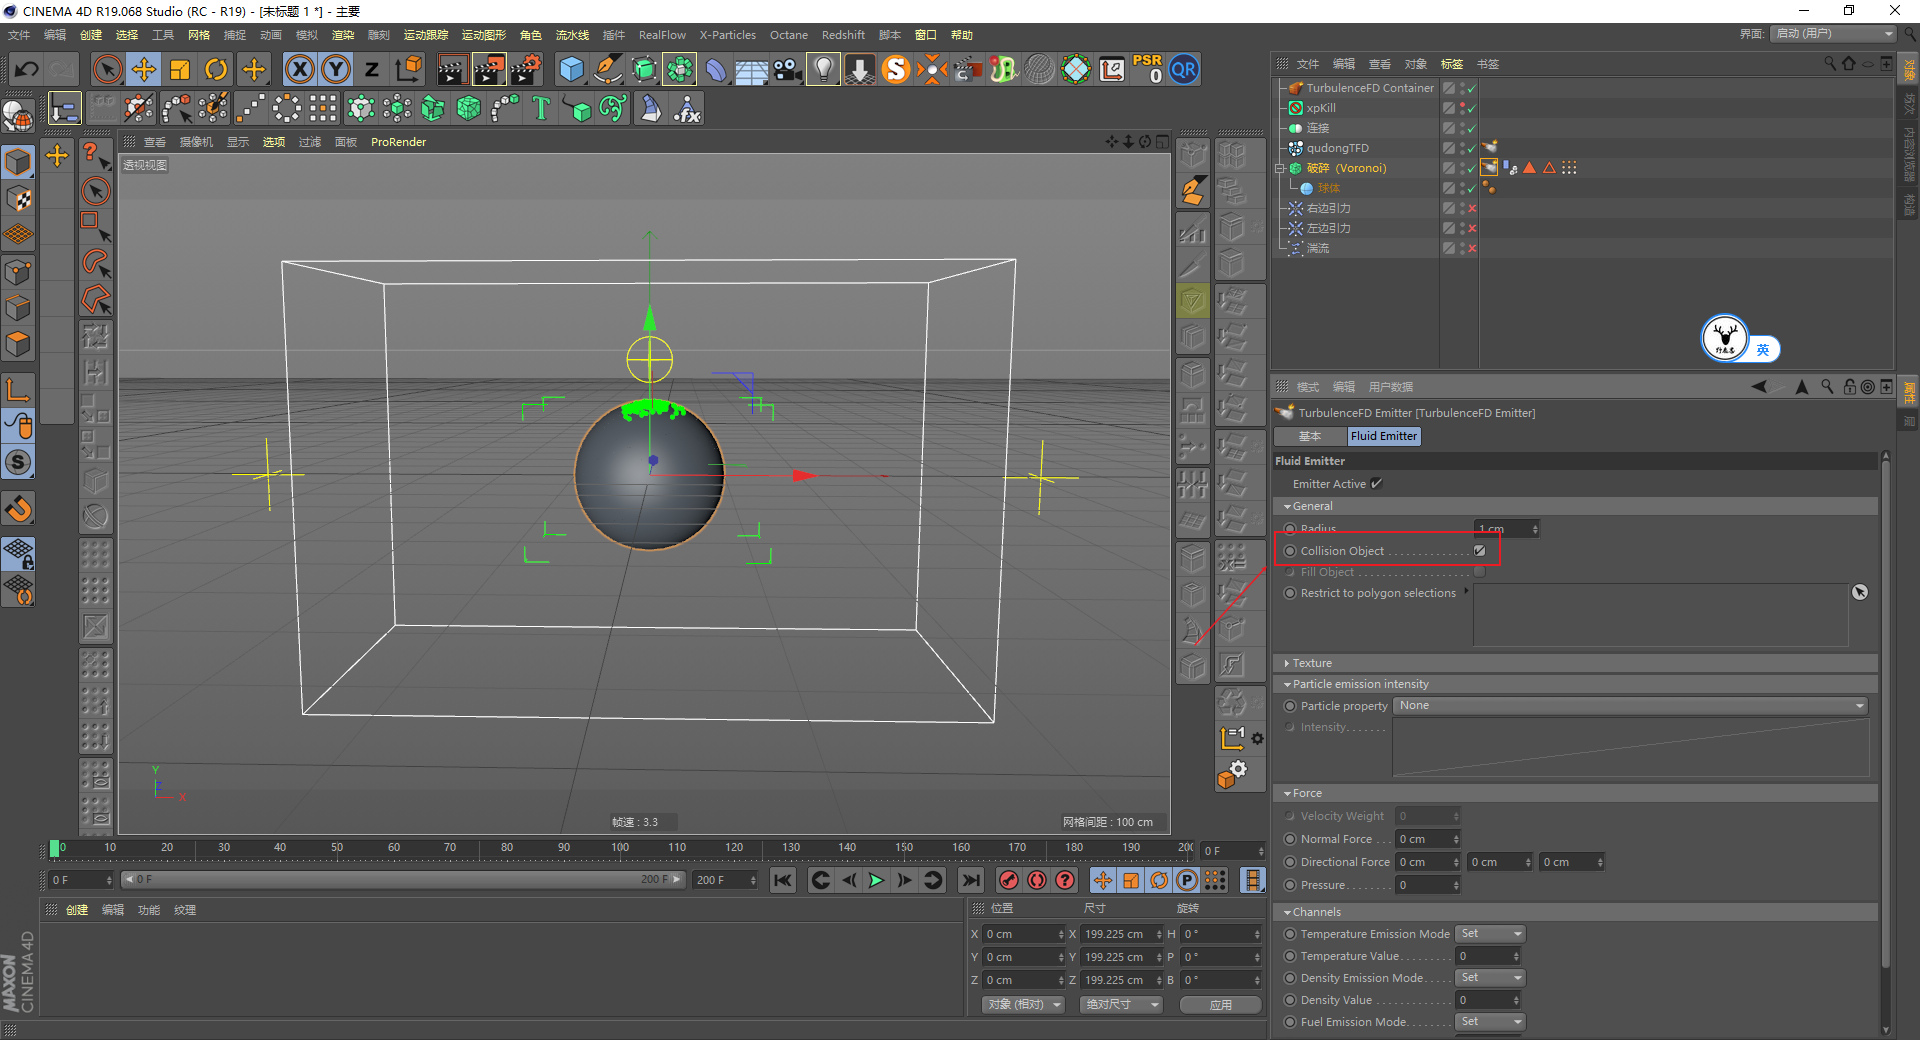This screenshot has height=1040, width=1920.
Task: Uncheck the Collision Object checkbox
Action: (x=1480, y=551)
